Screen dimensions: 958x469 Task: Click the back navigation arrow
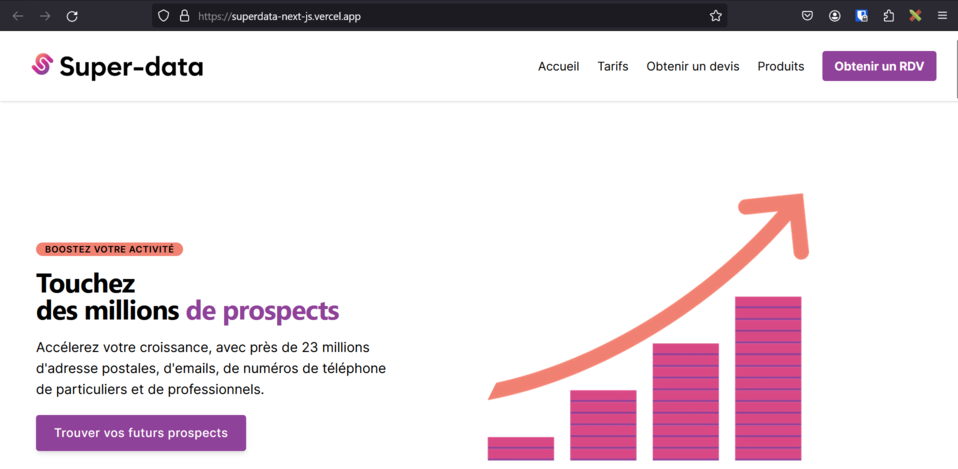point(18,16)
